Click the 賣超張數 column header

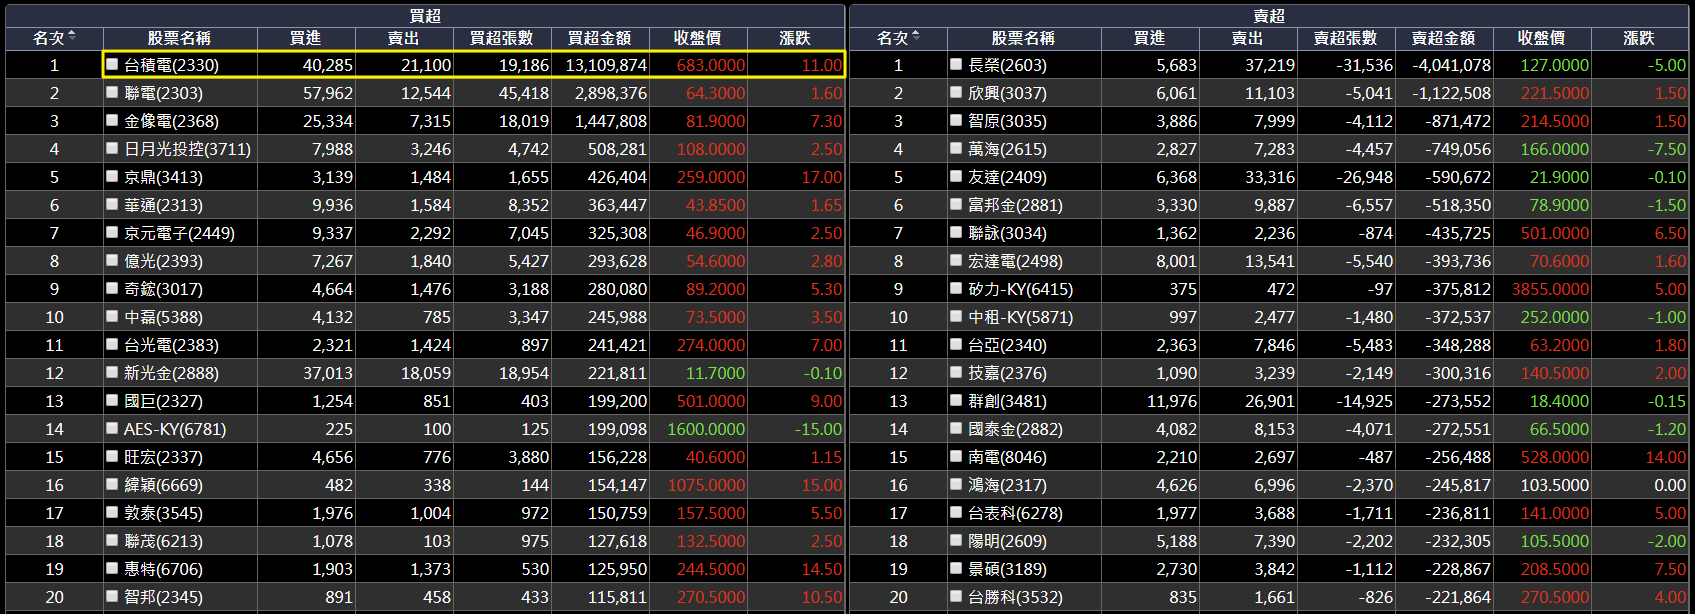(x=1346, y=37)
